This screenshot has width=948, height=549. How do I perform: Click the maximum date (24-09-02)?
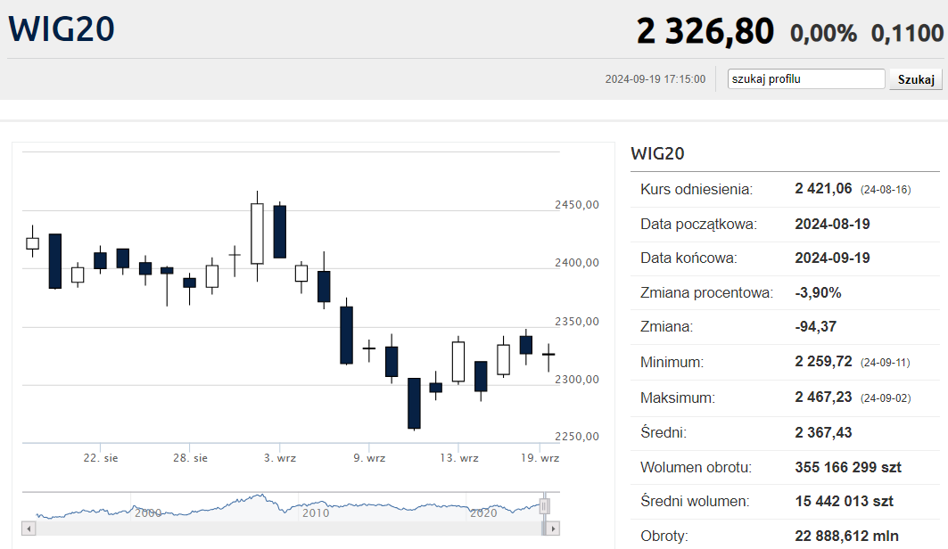coord(886,398)
